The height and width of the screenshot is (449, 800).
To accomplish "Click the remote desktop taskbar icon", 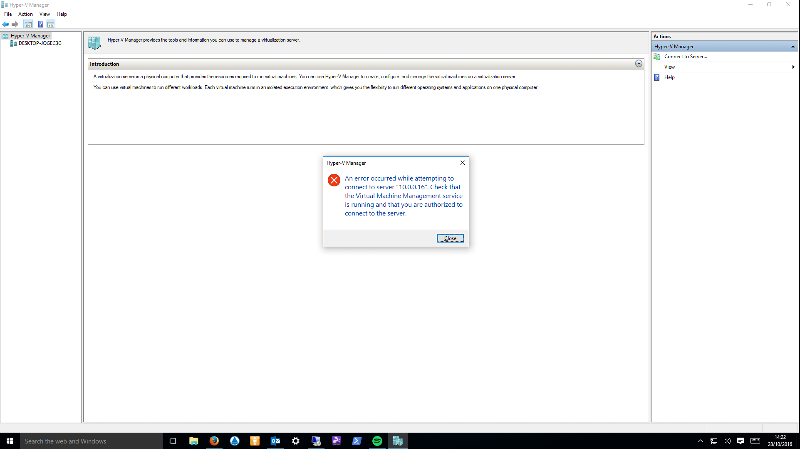I will click(316, 441).
